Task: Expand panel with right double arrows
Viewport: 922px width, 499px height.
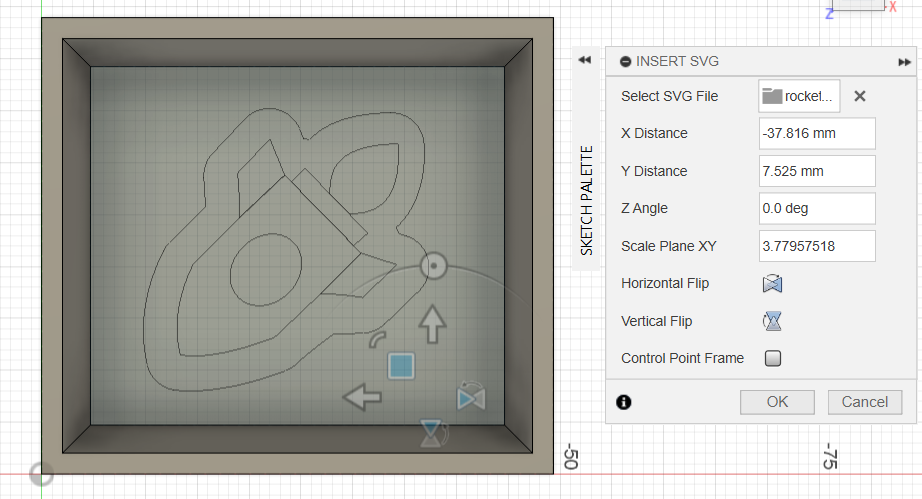Action: (x=904, y=62)
